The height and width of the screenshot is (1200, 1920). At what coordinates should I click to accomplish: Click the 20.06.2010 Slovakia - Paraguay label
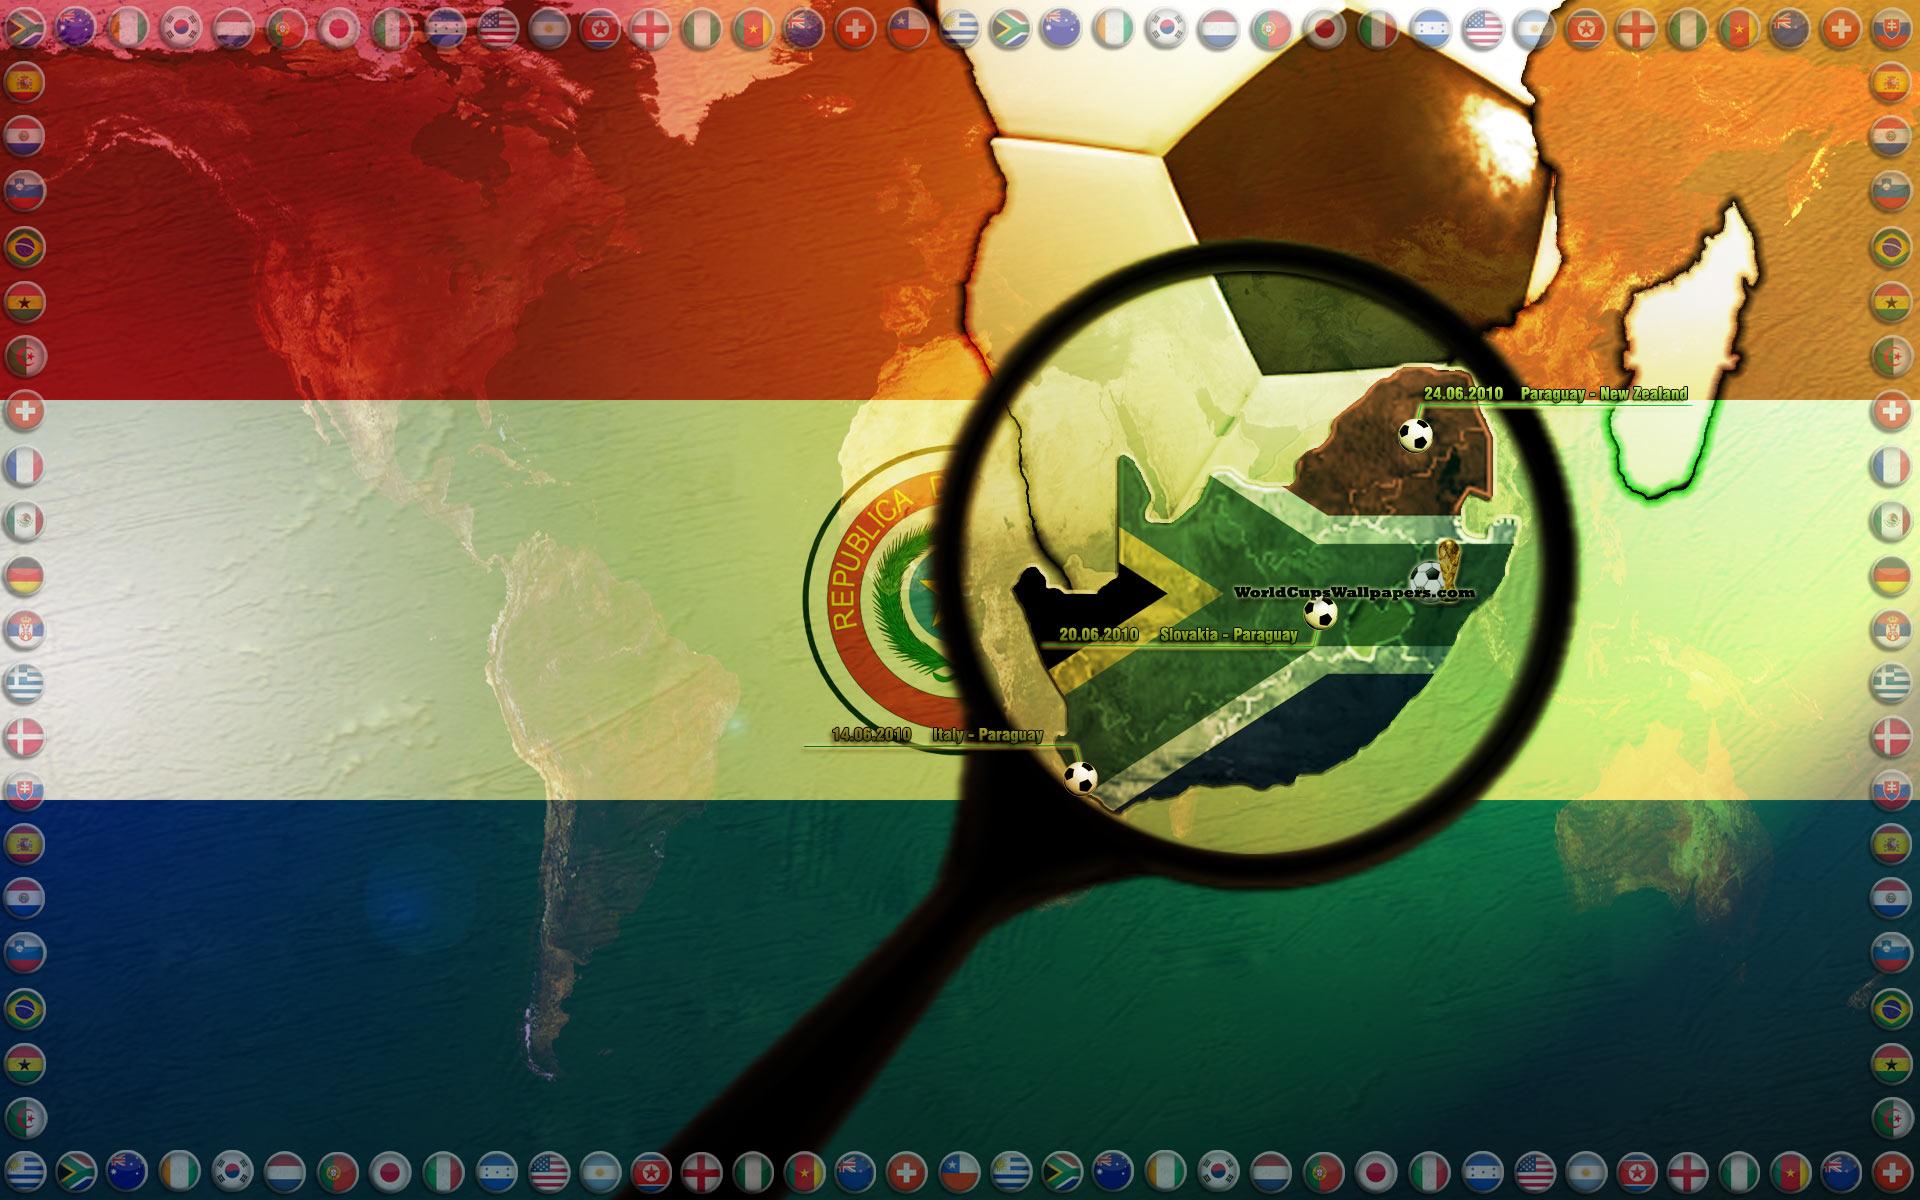[1178, 634]
